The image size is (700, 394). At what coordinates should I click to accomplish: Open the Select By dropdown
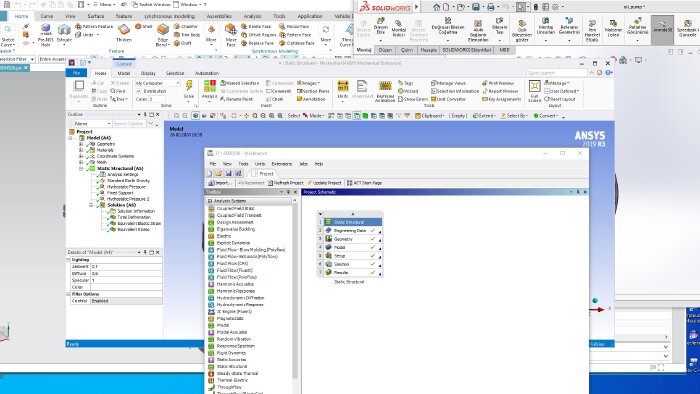[x=514, y=116]
